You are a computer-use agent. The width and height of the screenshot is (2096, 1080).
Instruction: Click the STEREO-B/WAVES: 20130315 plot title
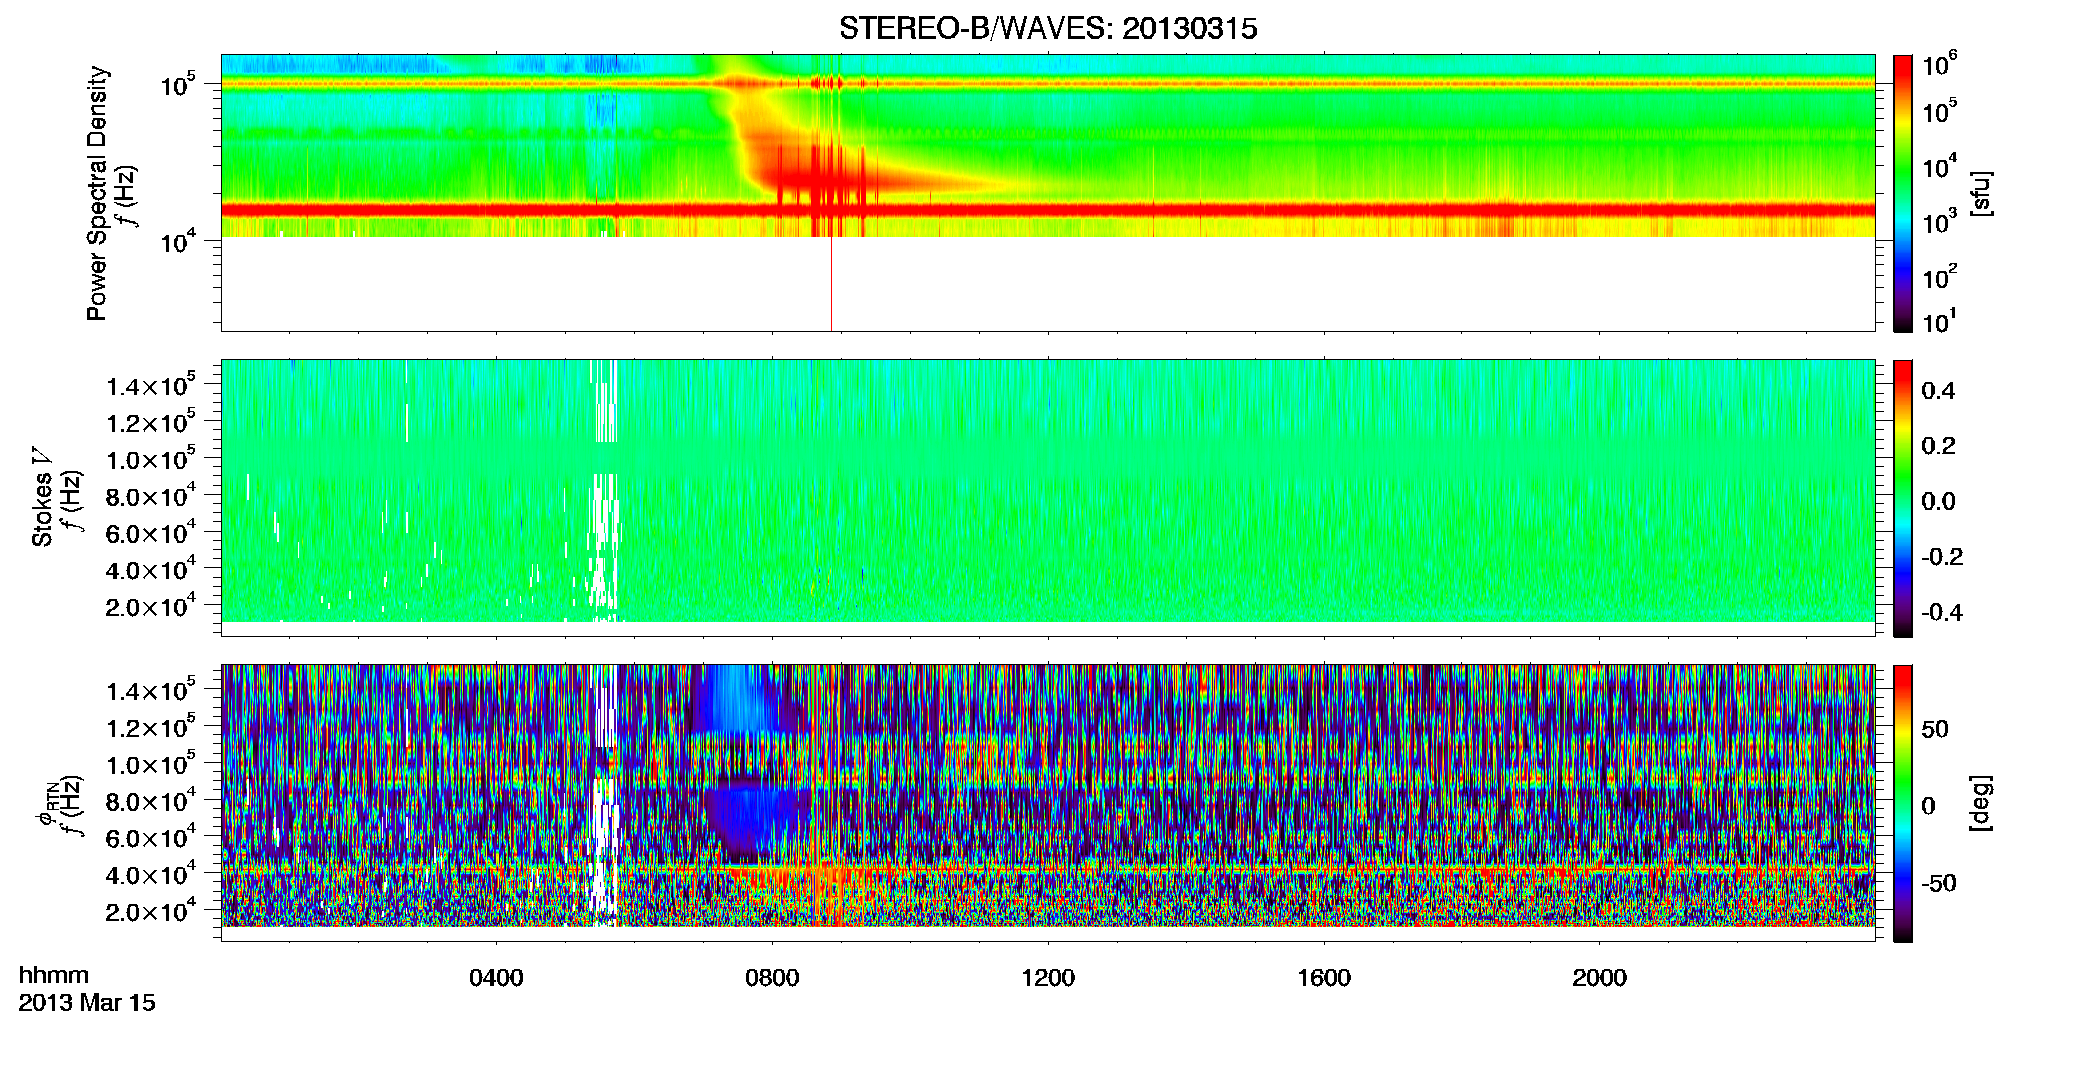click(1048, 28)
